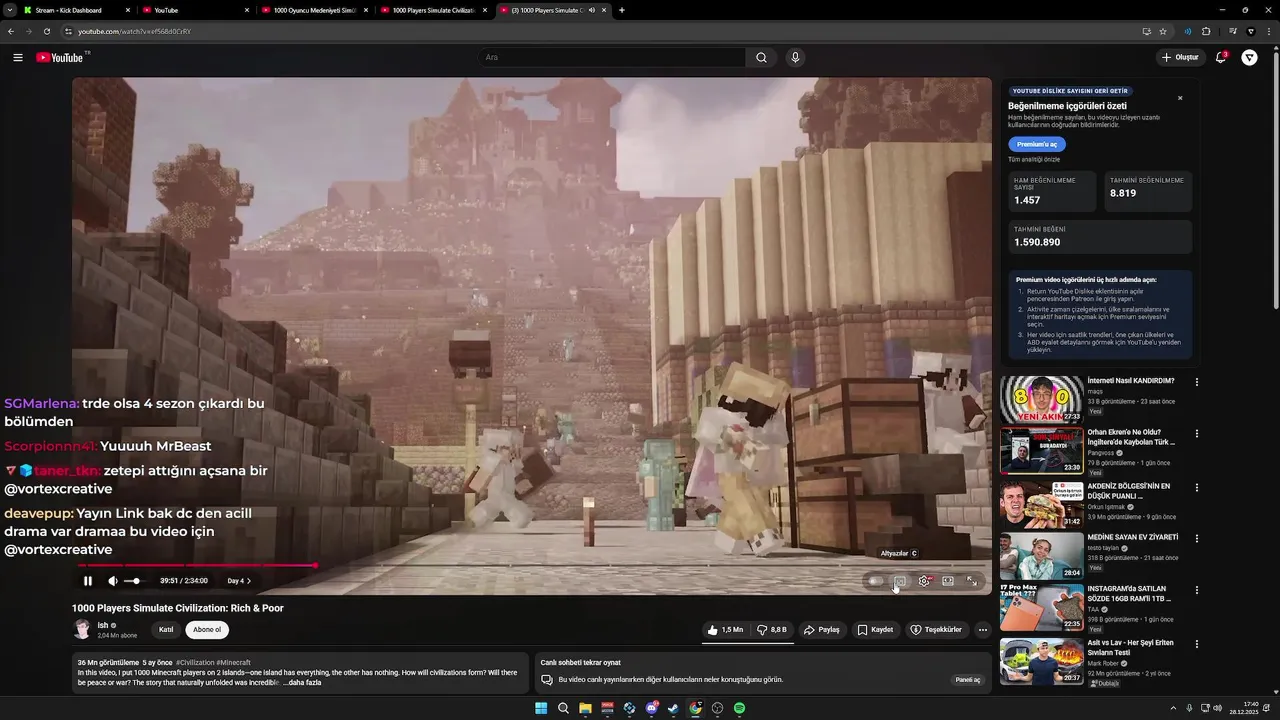Screen dimensions: 1280x720
Task: Open Windows Start menu
Action: [x=541, y=708]
